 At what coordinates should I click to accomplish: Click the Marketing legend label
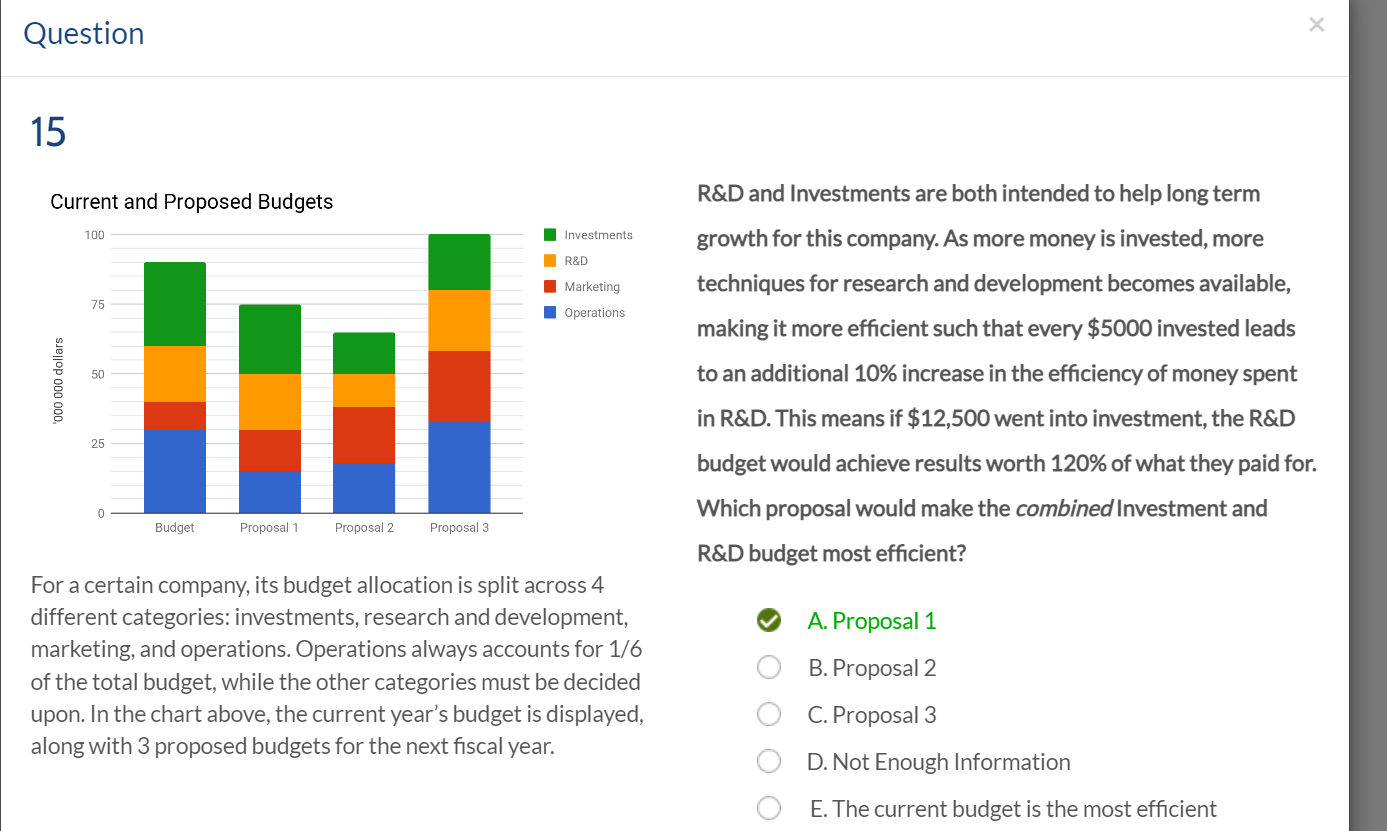click(592, 287)
